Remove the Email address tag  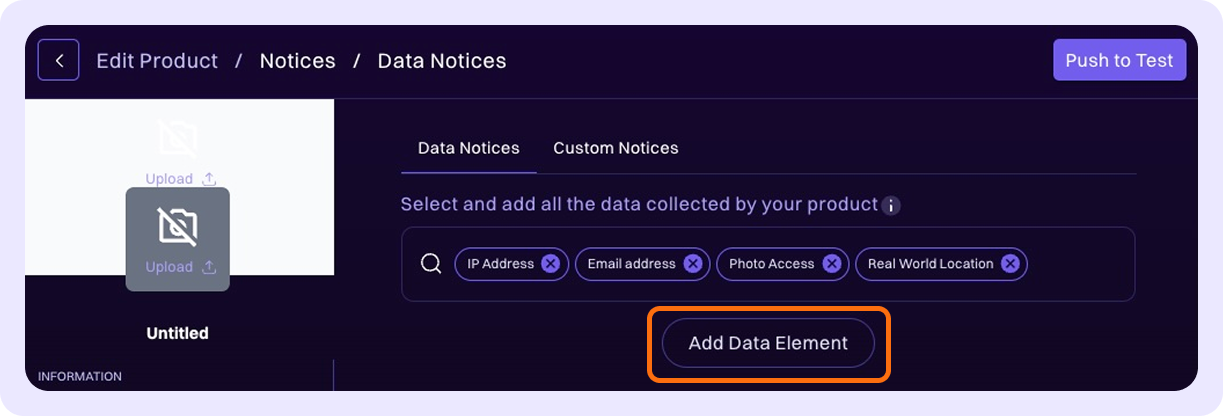[x=692, y=264]
